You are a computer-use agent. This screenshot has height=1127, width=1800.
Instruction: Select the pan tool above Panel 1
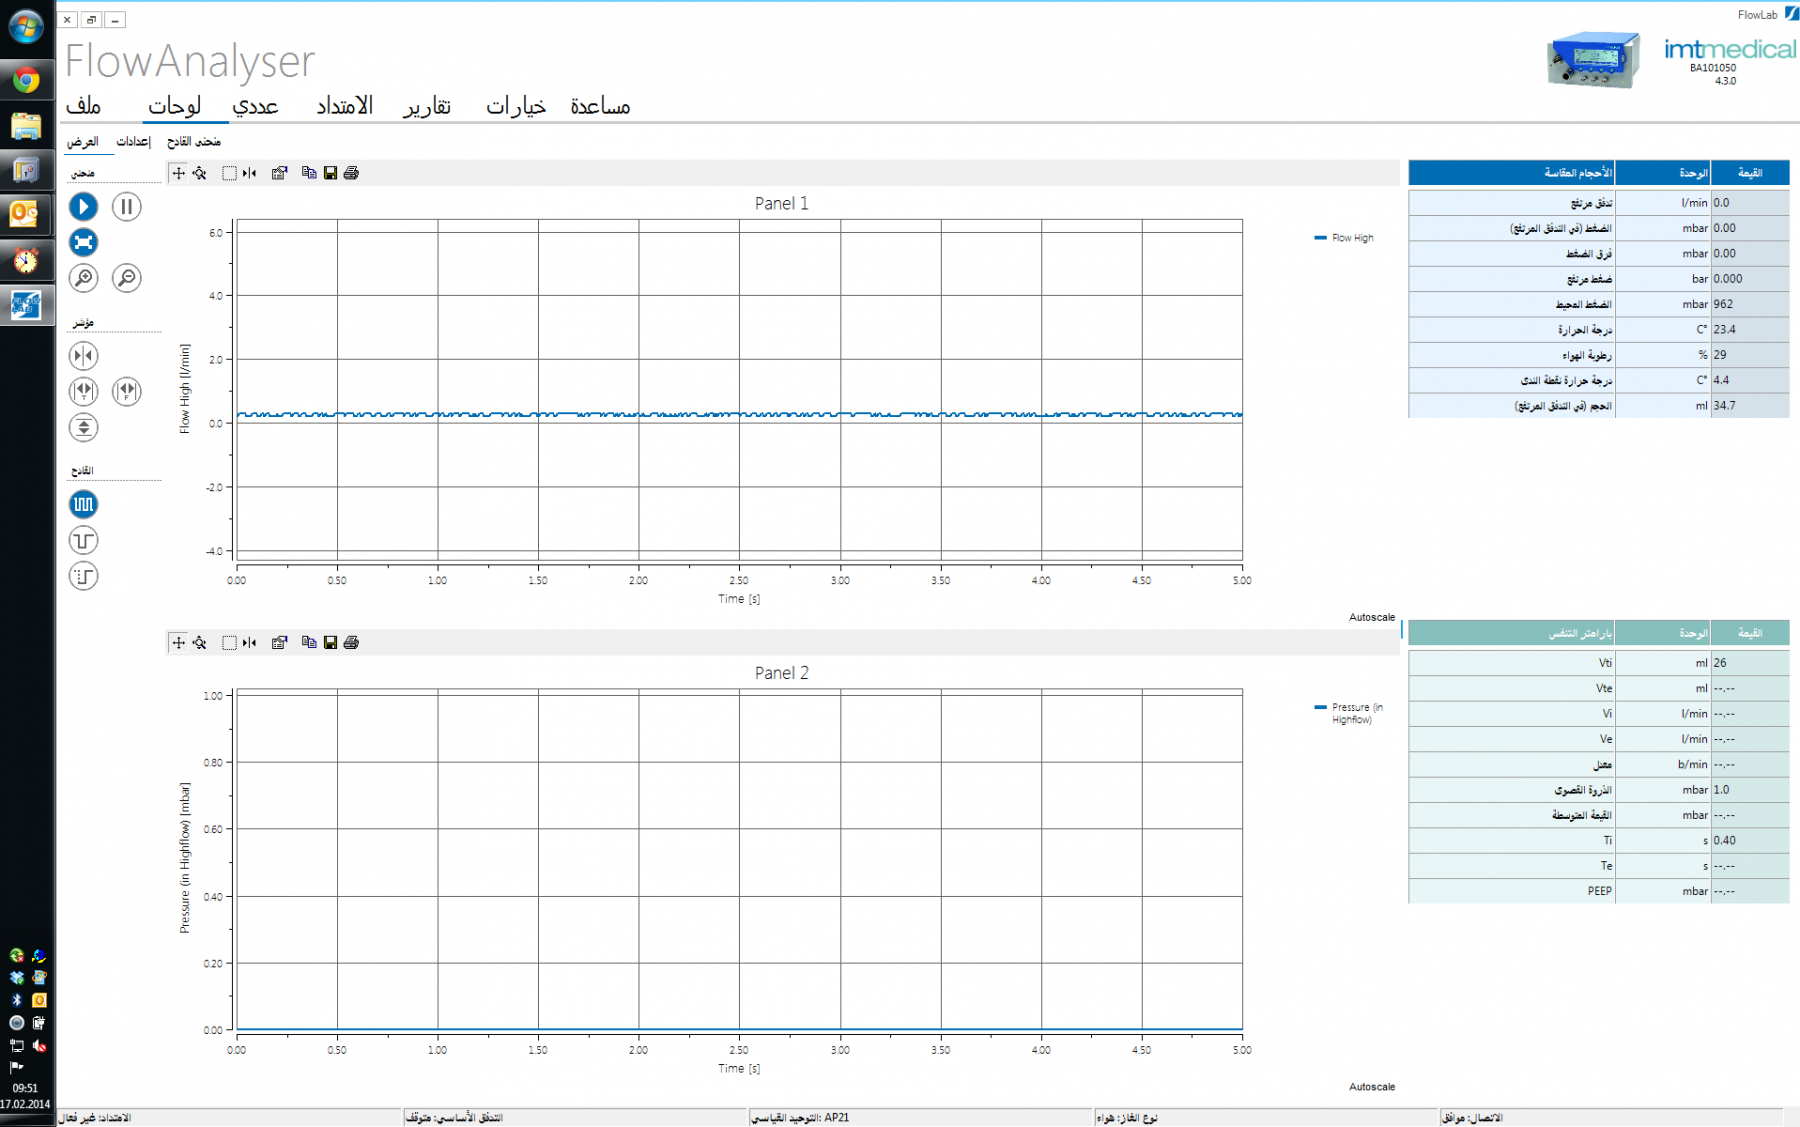(x=178, y=172)
